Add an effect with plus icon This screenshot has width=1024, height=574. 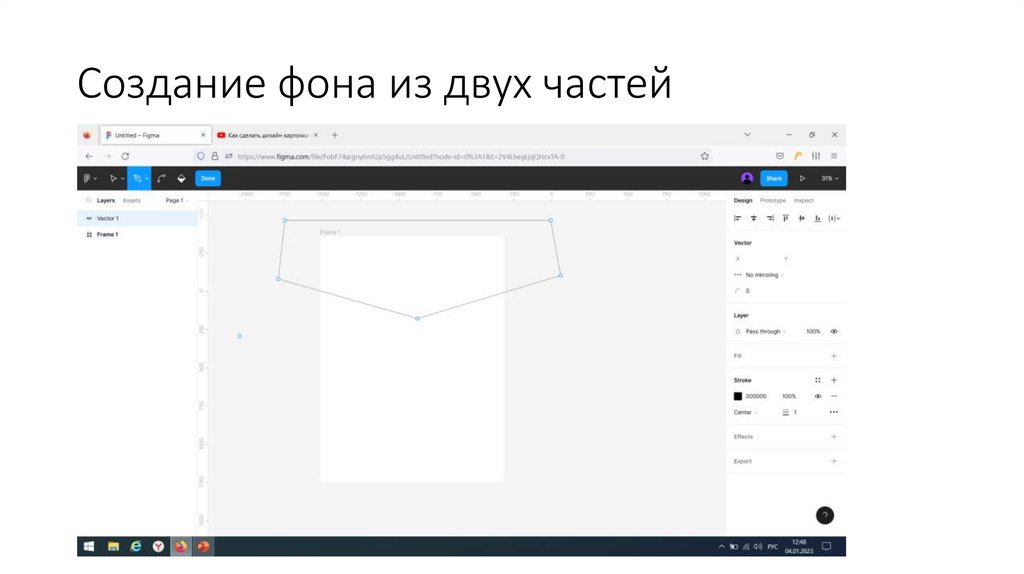point(834,437)
